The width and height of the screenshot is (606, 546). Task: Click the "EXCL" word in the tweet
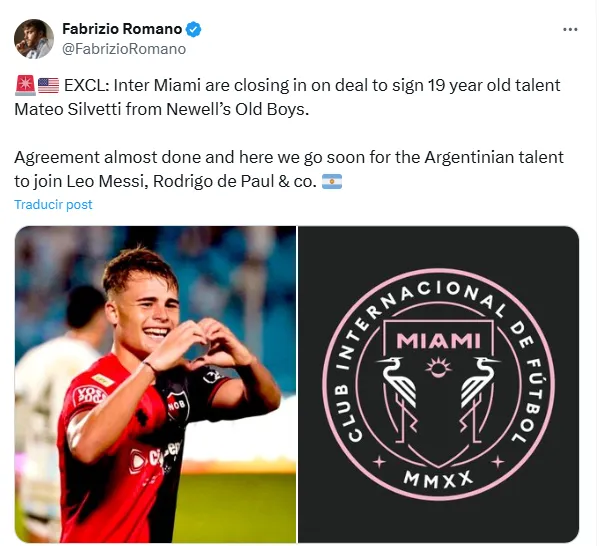pos(85,85)
